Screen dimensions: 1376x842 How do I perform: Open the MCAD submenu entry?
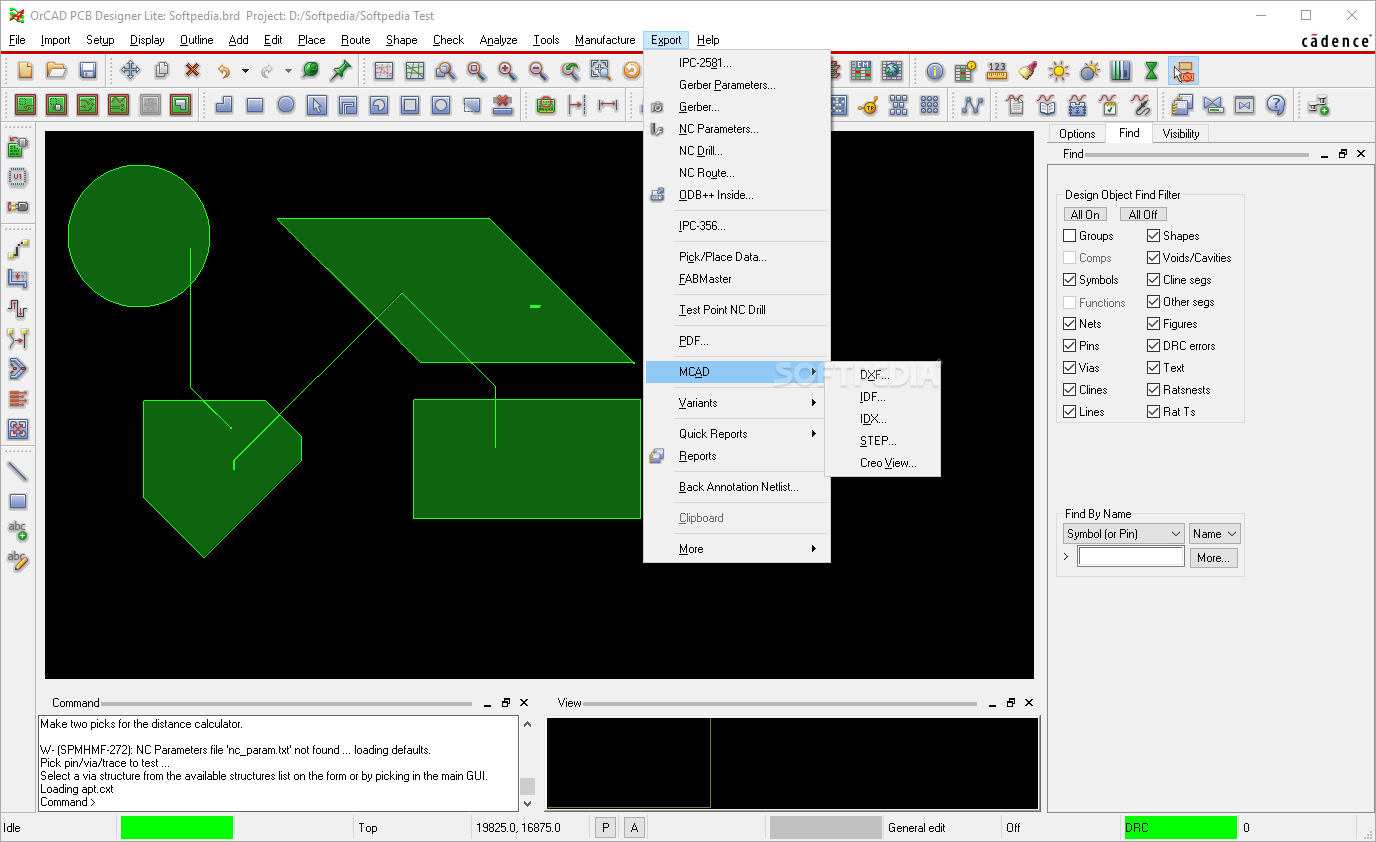pyautogui.click(x=737, y=372)
